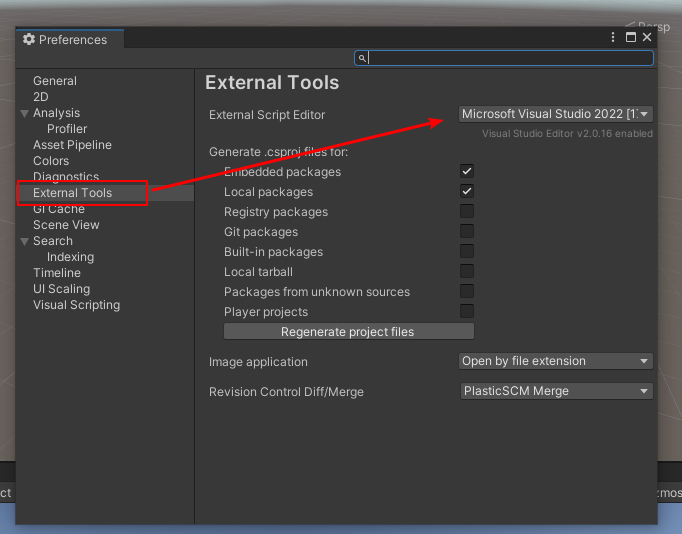The height and width of the screenshot is (534, 682).
Task: Open Asset Pipeline preferences
Action: [72, 145]
